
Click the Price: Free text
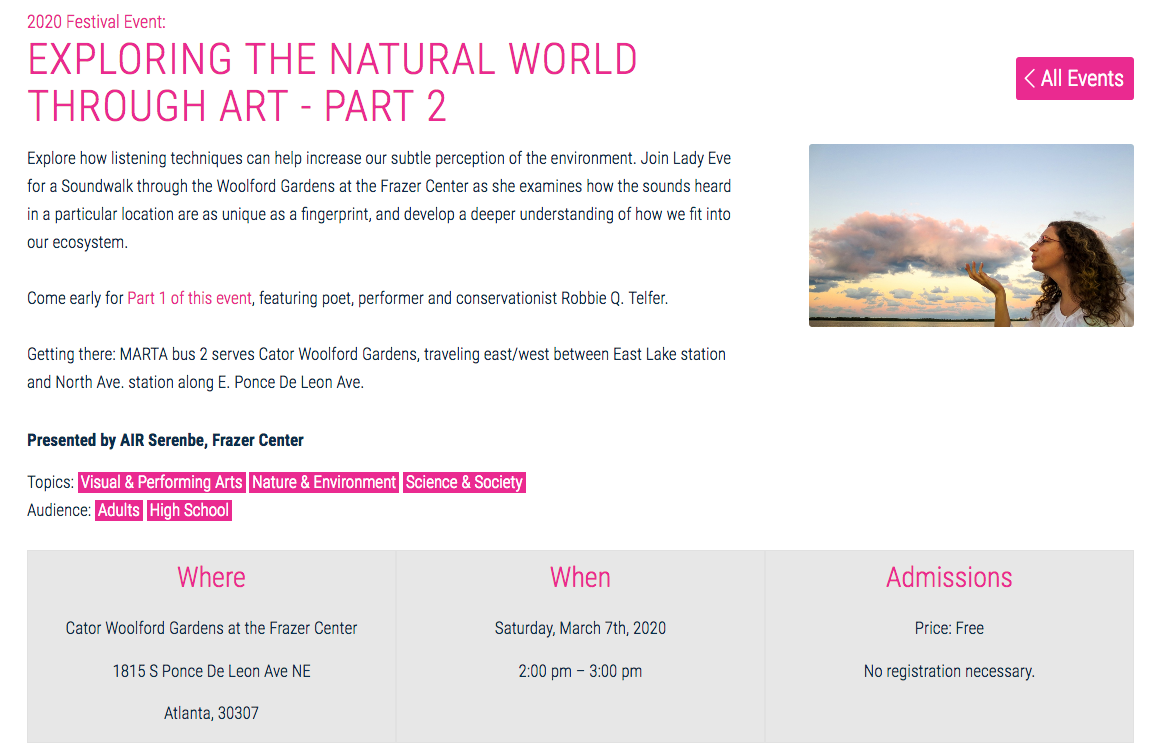point(949,628)
